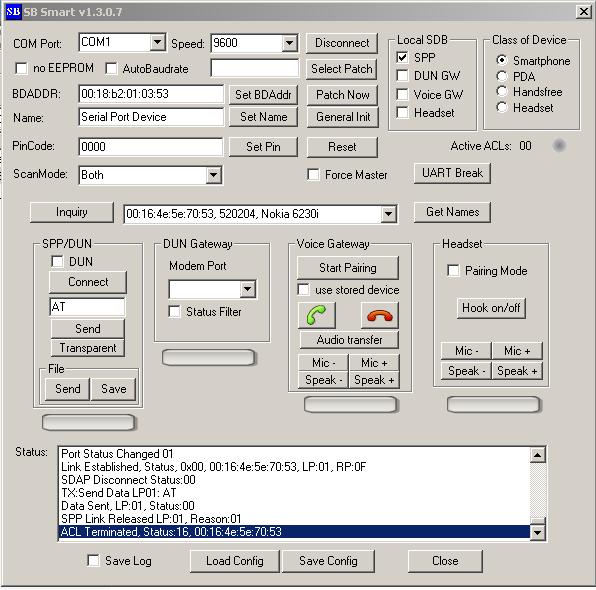Click the BDADDR input field

pyautogui.click(x=151, y=94)
